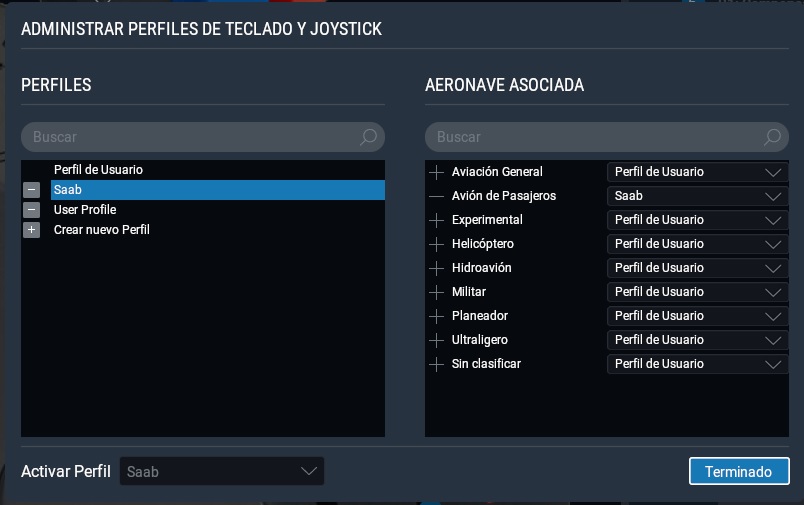The height and width of the screenshot is (505, 804).
Task: Select the Saab profile row
Action: pyautogui.click(x=218, y=190)
